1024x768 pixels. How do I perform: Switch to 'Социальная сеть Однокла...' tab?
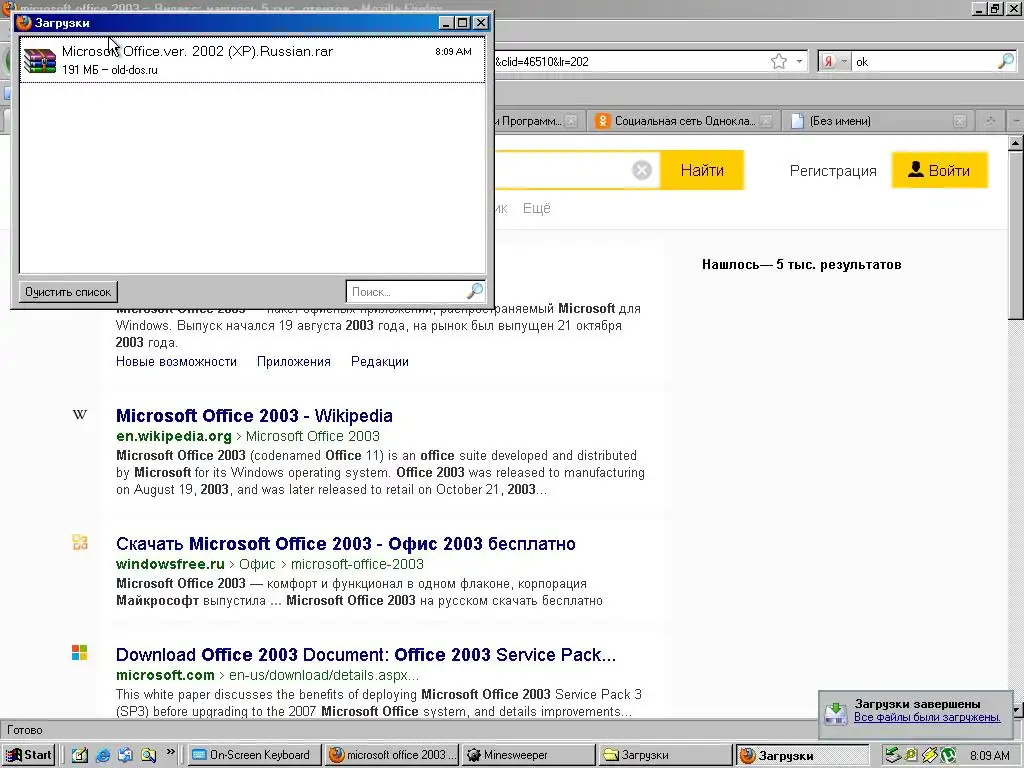[684, 121]
